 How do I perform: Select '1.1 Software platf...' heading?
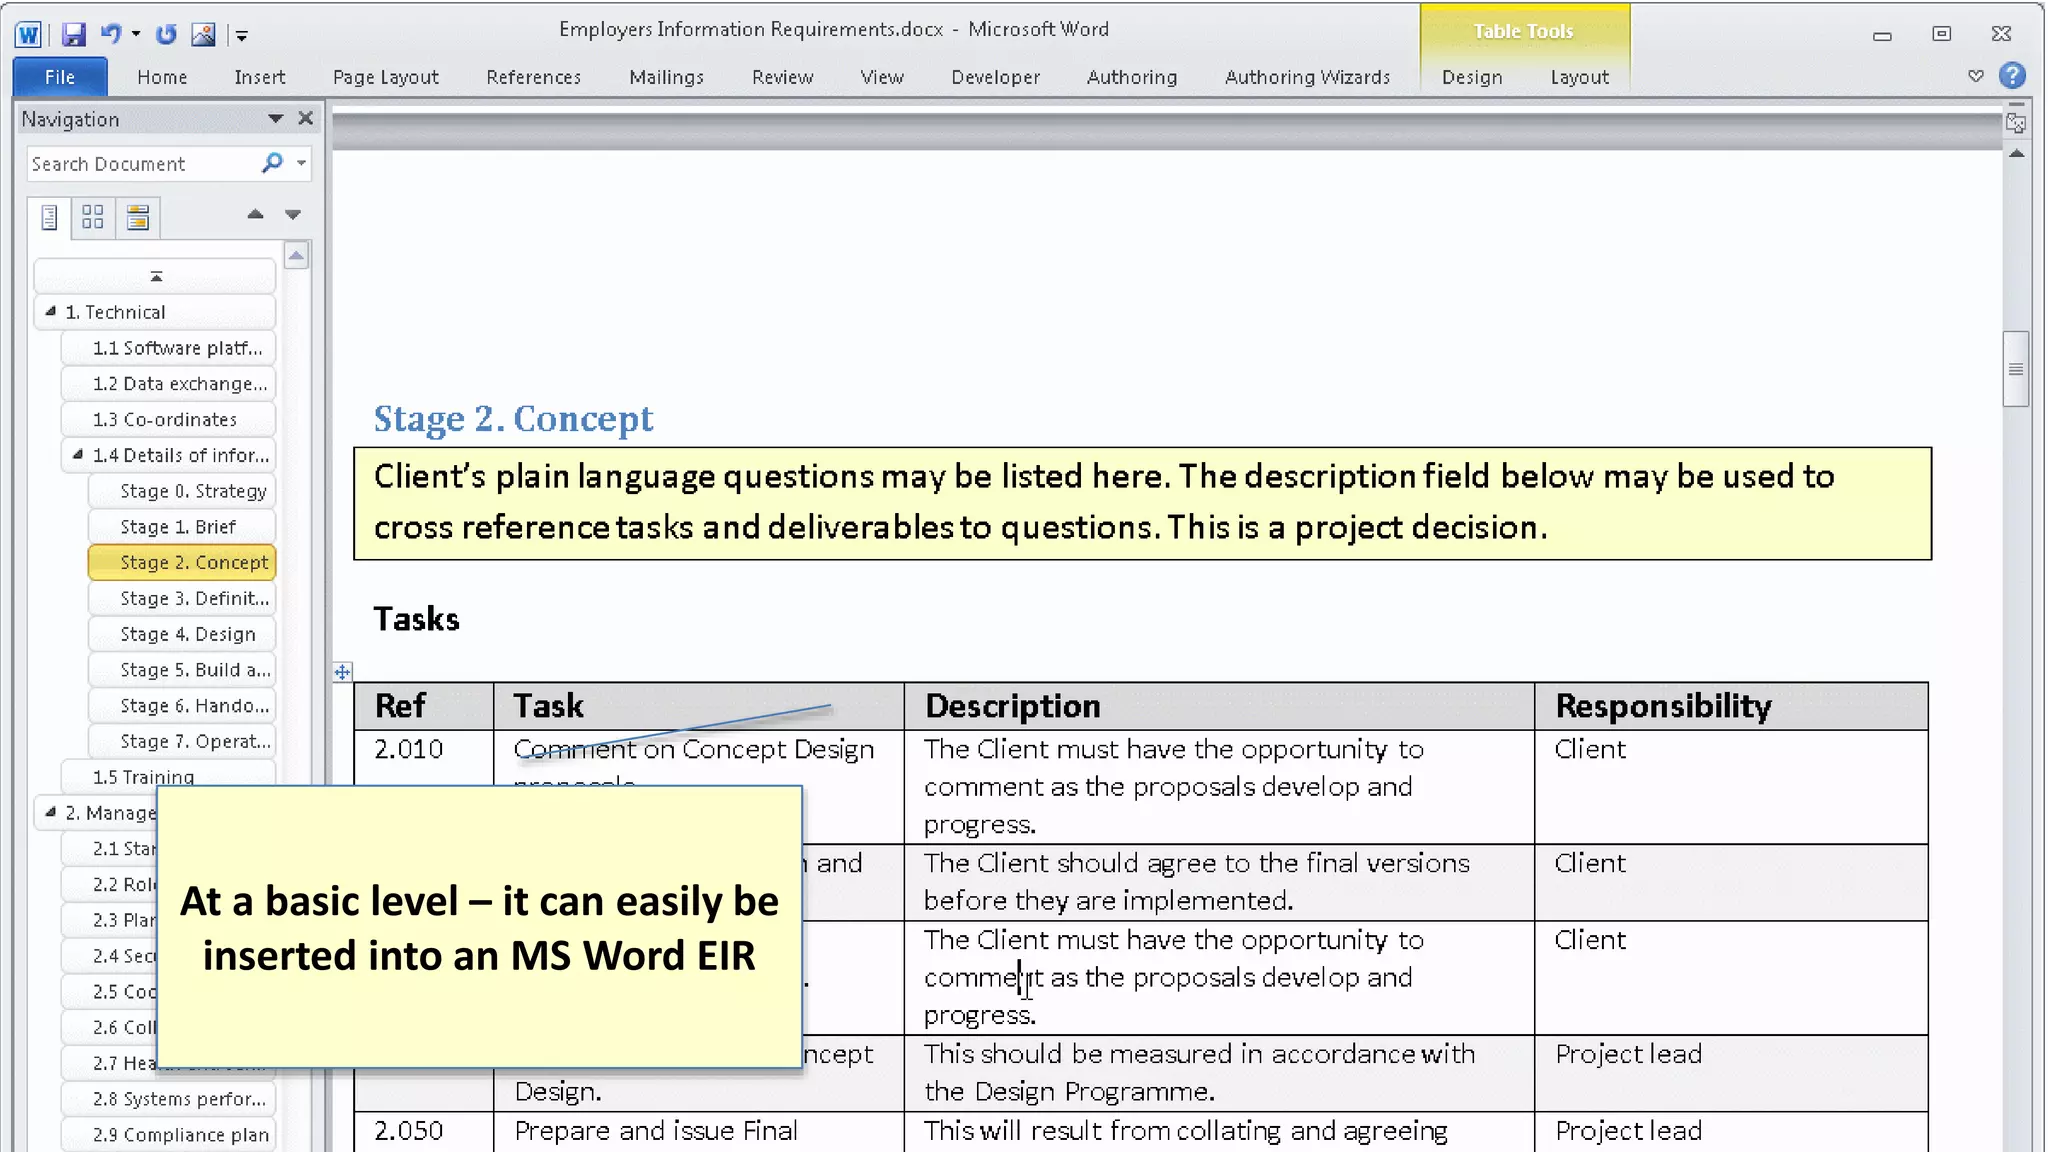[x=168, y=348]
